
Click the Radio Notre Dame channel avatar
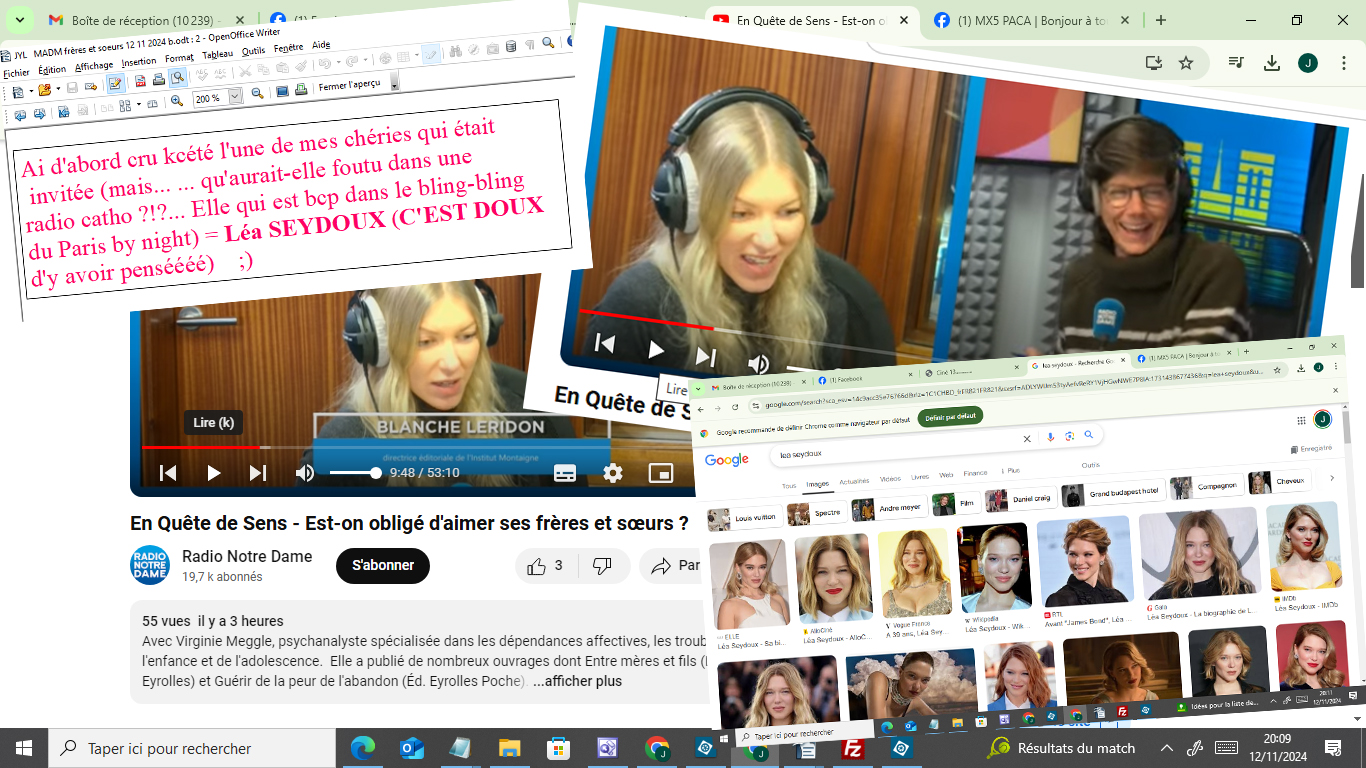(150, 566)
